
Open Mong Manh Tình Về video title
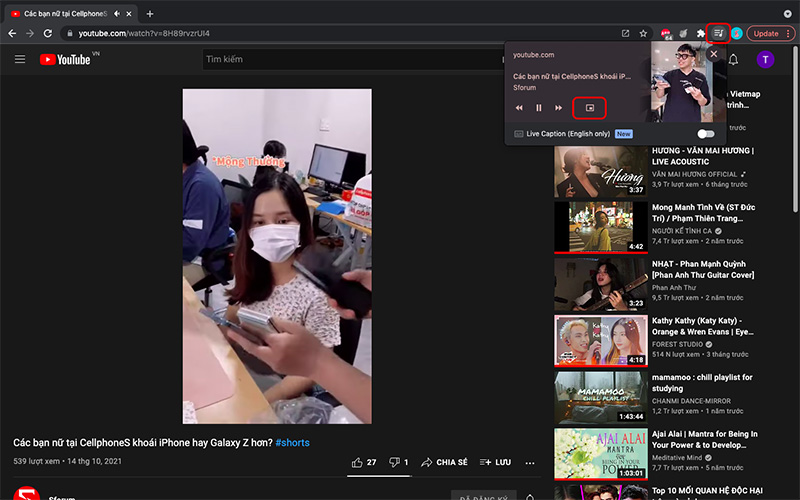pyautogui.click(x=703, y=213)
